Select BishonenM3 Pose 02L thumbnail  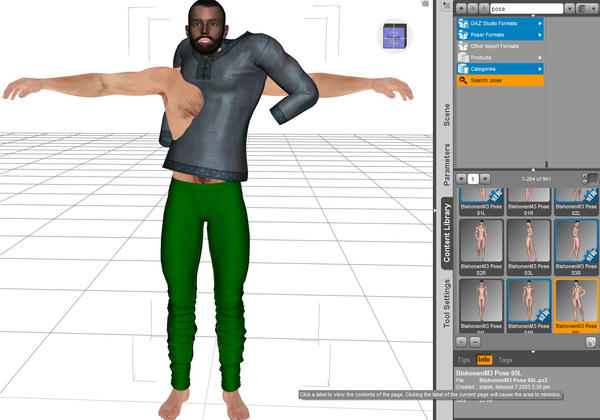pos(576,202)
